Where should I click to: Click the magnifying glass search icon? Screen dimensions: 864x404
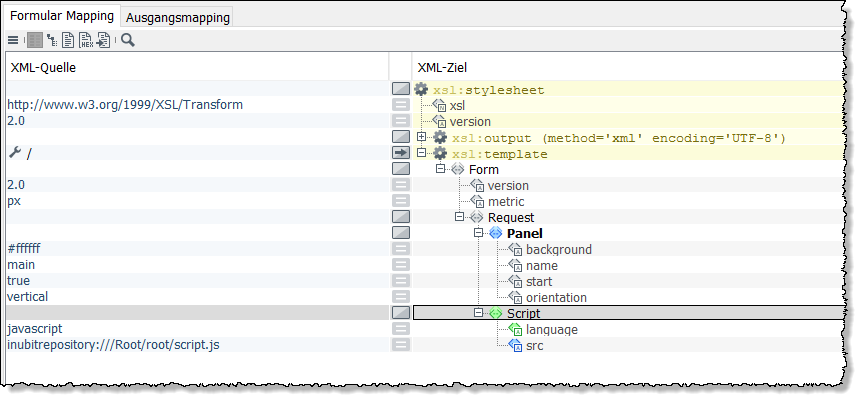(128, 40)
